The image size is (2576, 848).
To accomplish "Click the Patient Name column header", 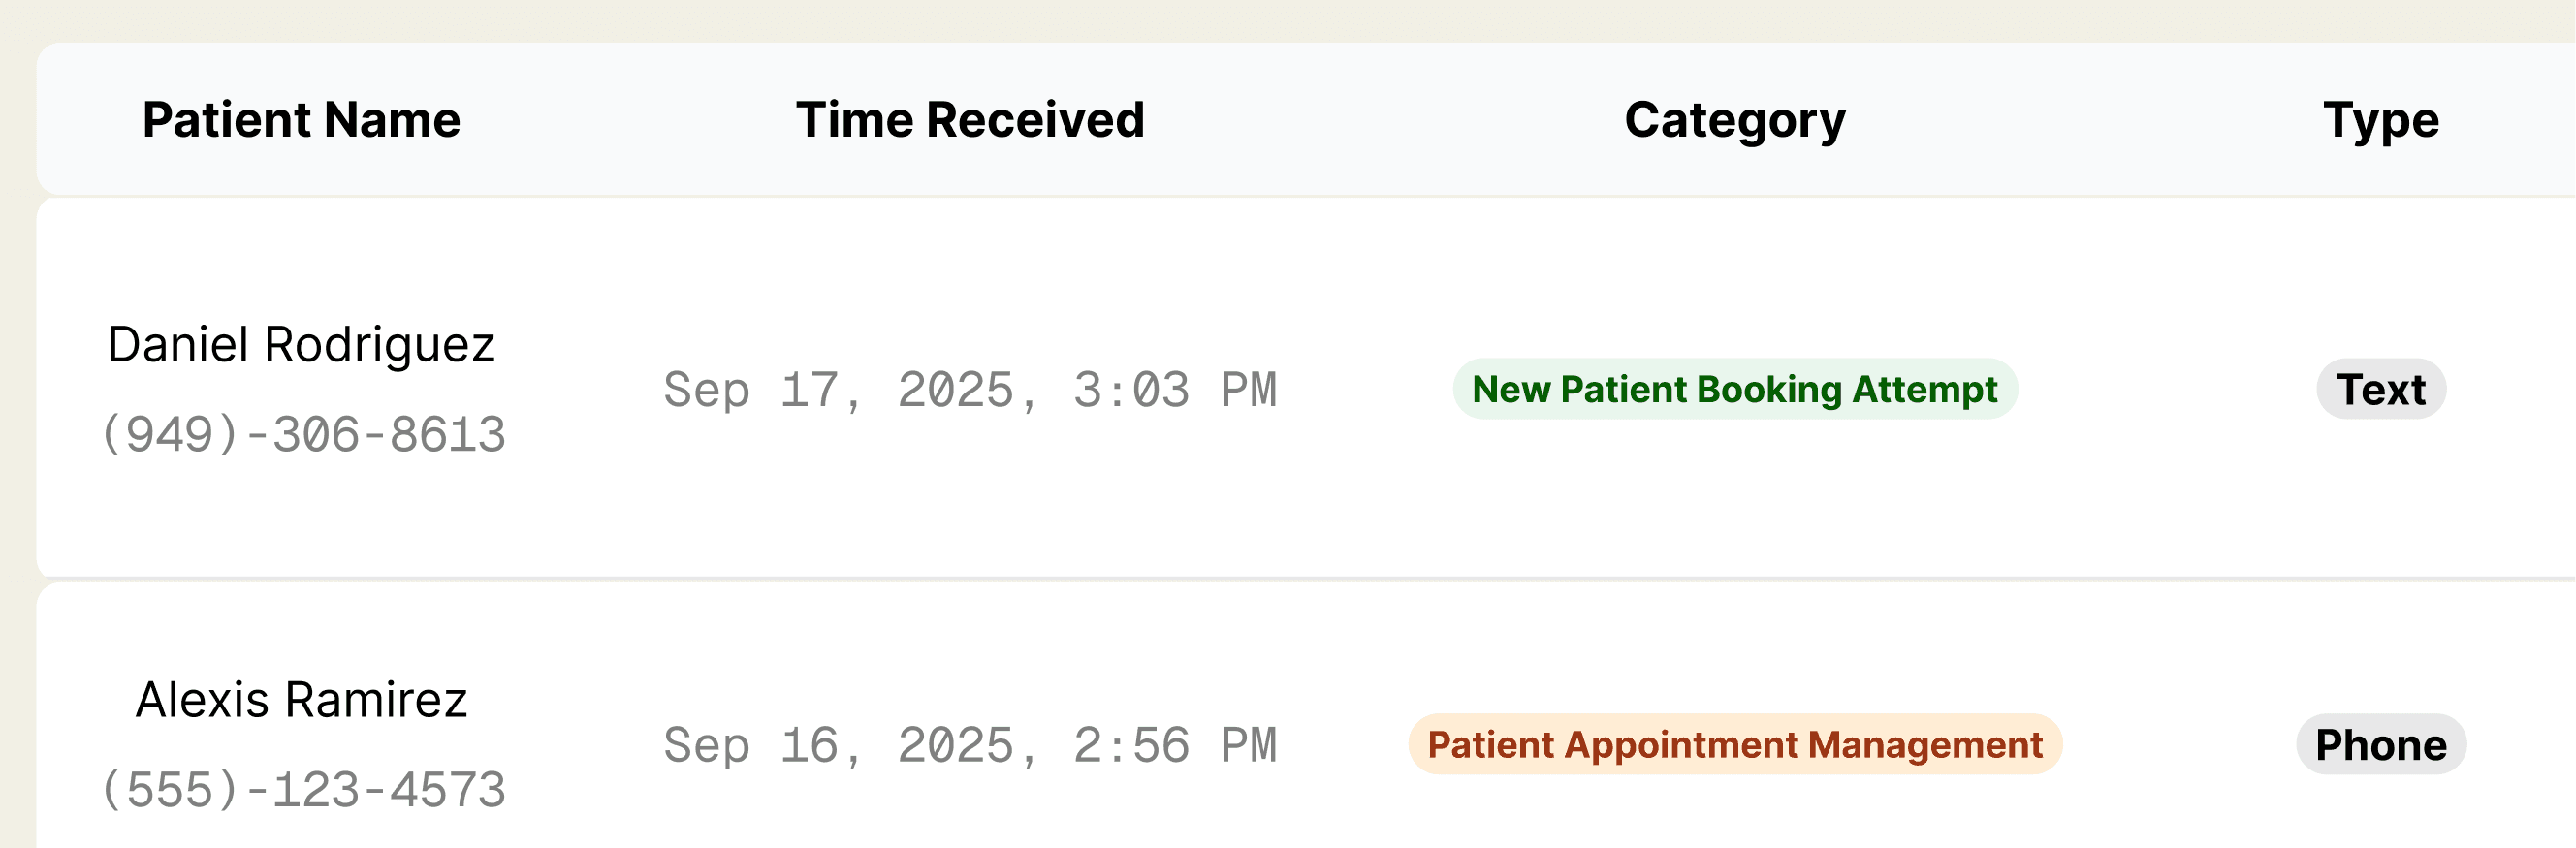I will tap(301, 120).
